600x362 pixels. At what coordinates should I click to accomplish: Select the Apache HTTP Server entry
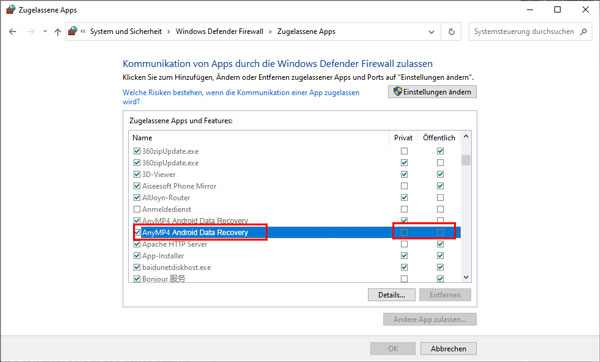174,244
